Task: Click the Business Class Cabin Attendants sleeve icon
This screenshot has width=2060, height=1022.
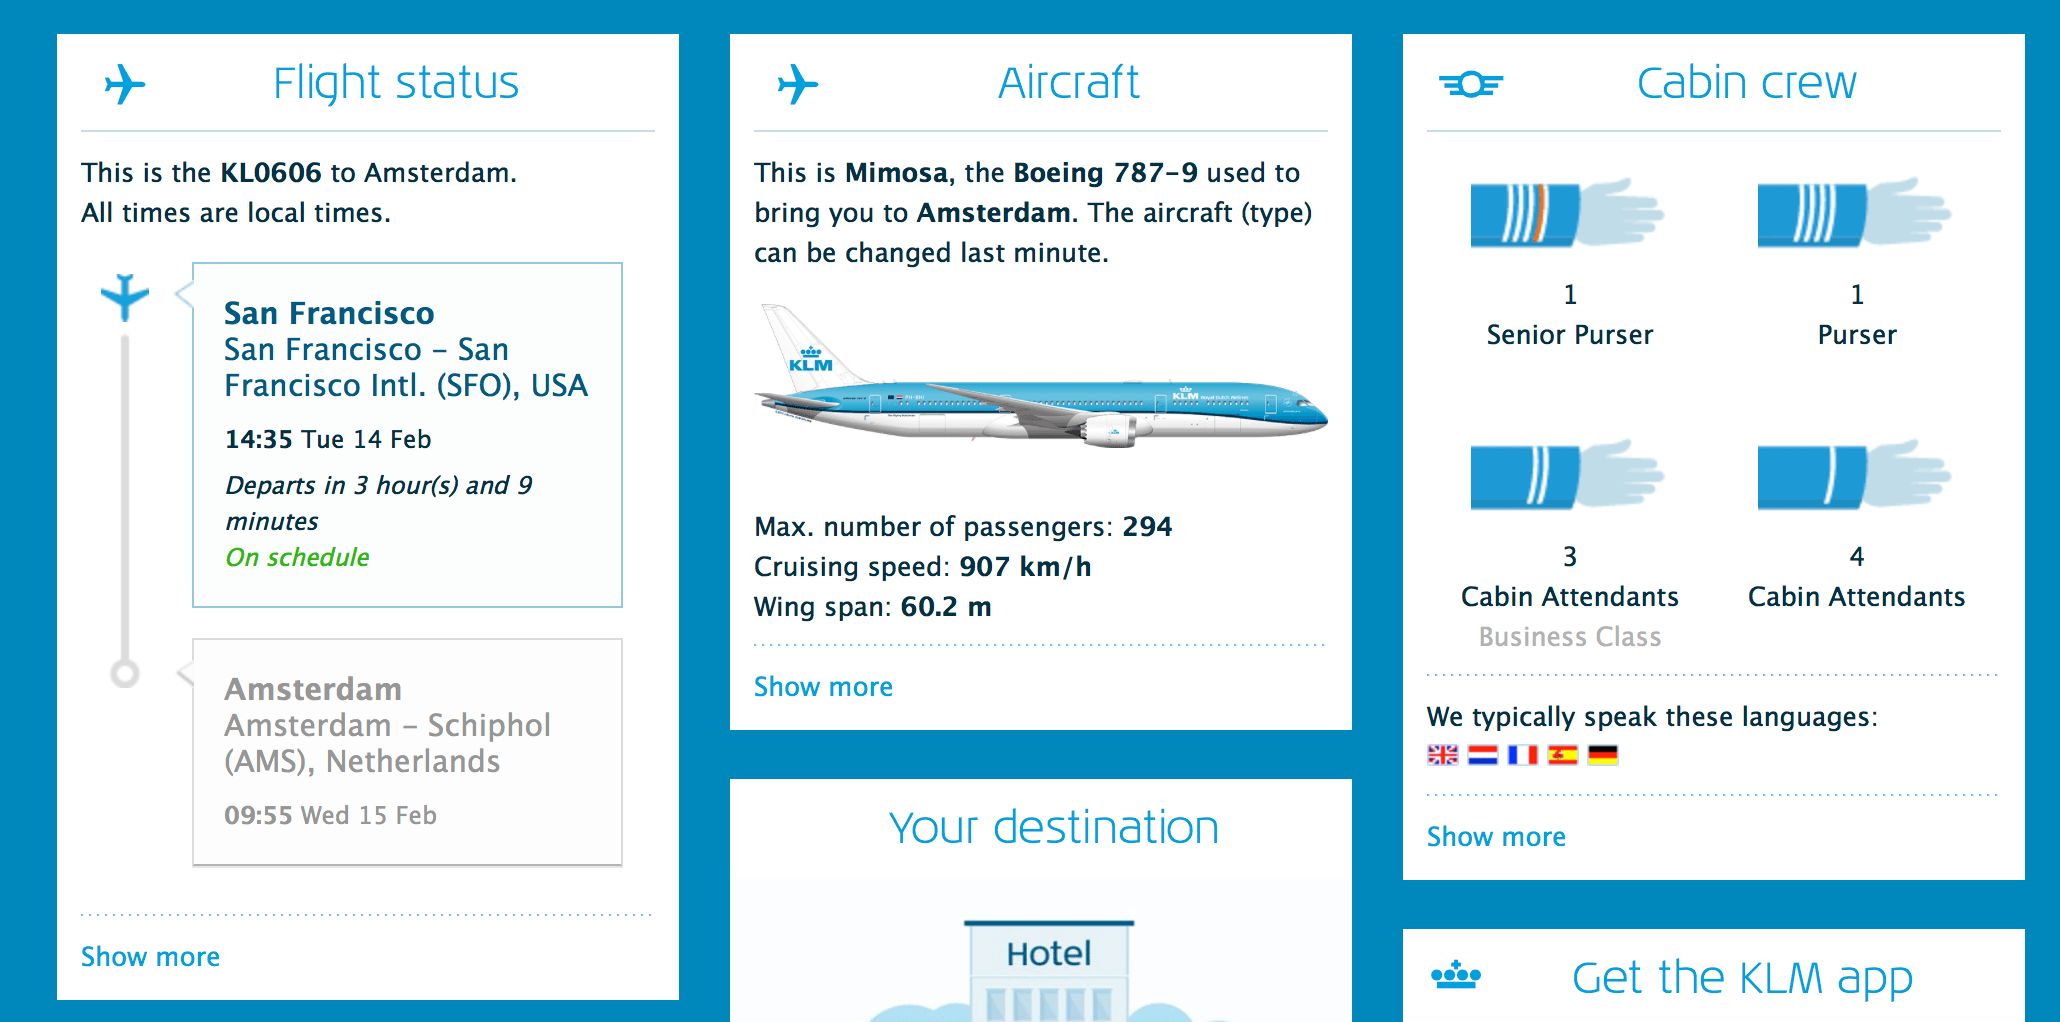Action: (x=1566, y=475)
